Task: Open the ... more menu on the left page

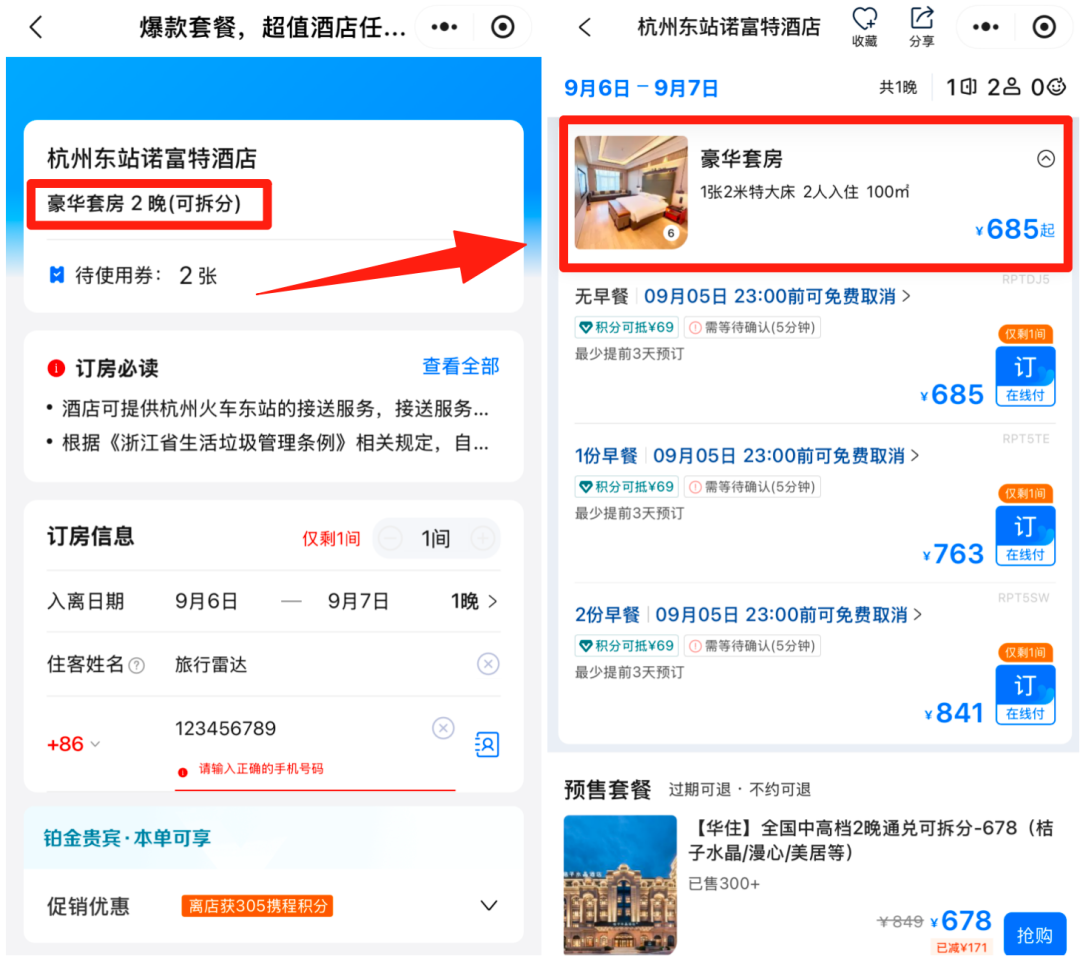Action: coord(443,27)
